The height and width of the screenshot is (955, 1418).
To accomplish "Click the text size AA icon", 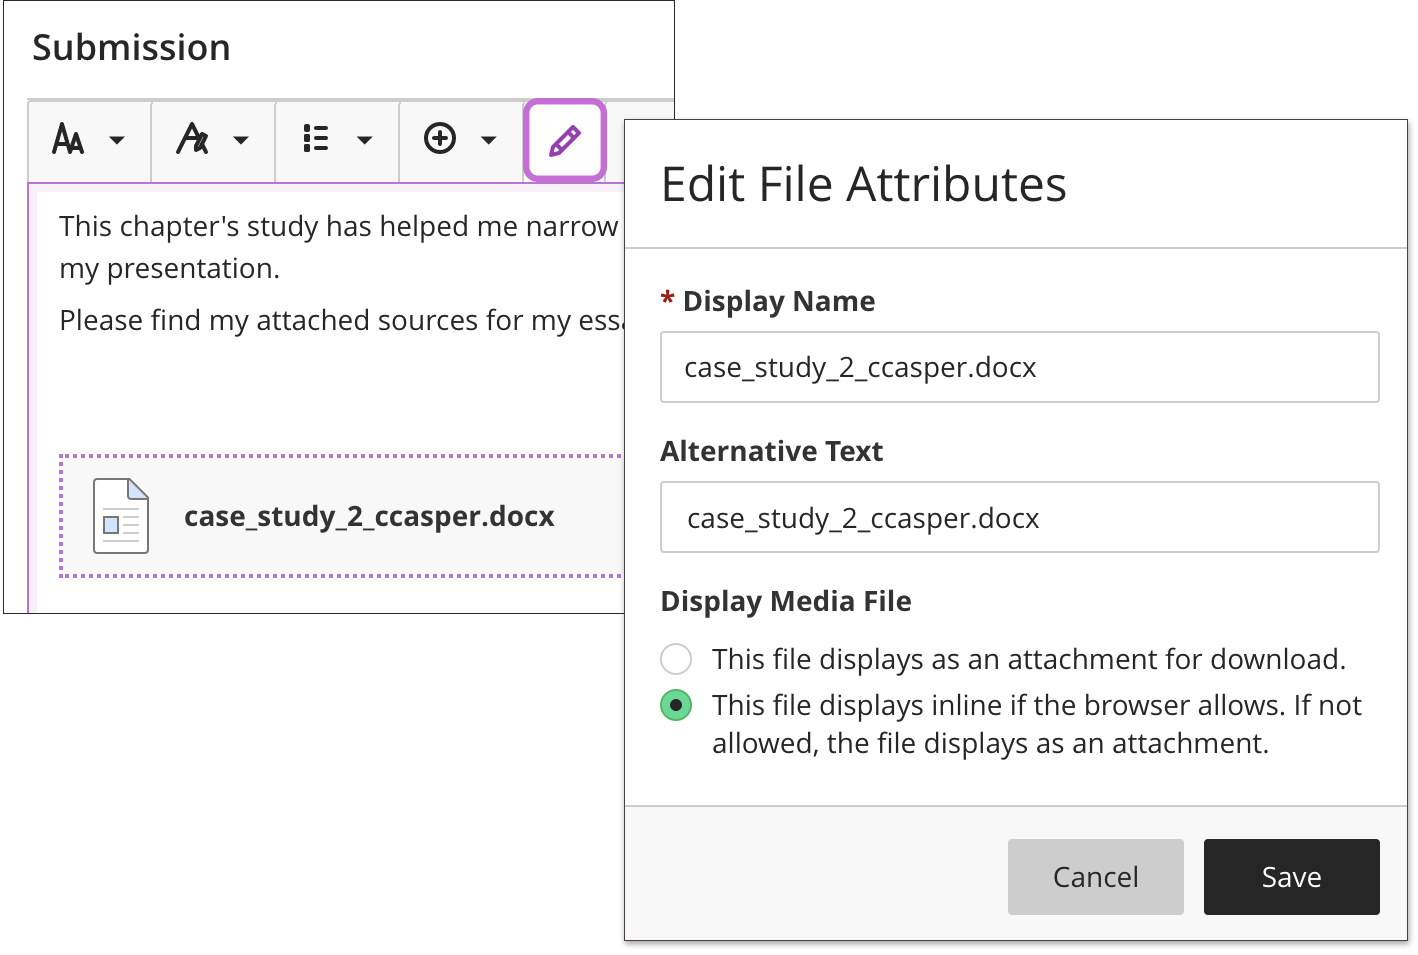I will point(68,139).
